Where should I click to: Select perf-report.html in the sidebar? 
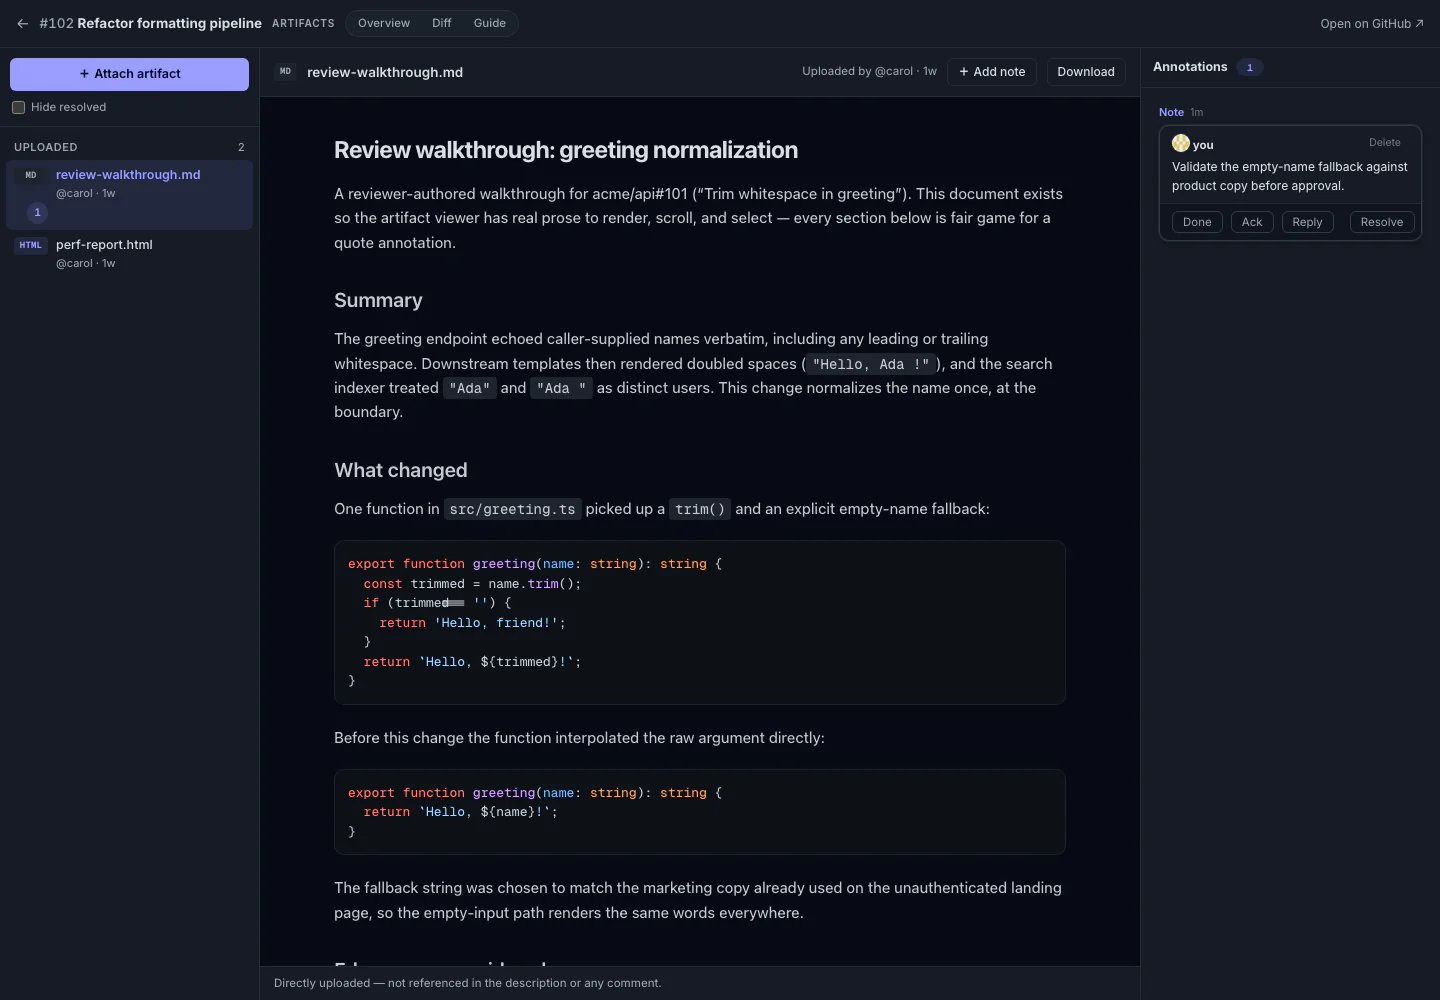tap(129, 253)
